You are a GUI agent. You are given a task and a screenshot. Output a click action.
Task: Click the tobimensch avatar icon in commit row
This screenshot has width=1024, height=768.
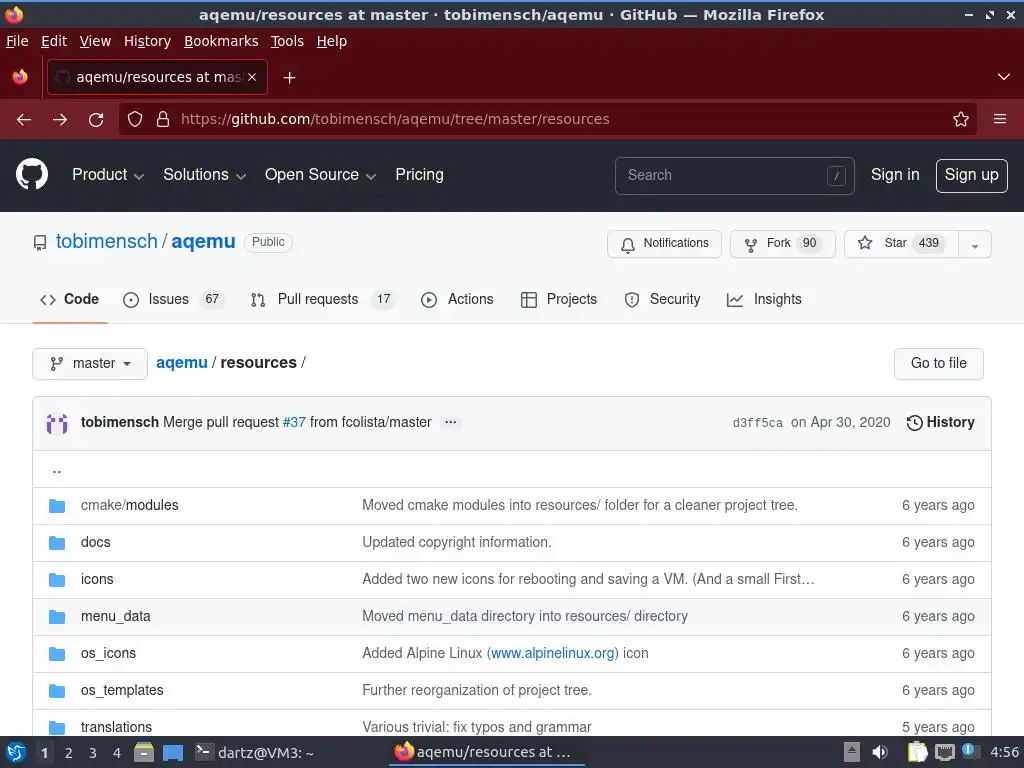tap(57, 423)
